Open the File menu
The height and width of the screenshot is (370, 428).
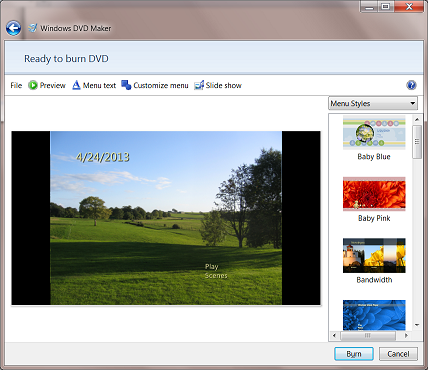(x=16, y=86)
